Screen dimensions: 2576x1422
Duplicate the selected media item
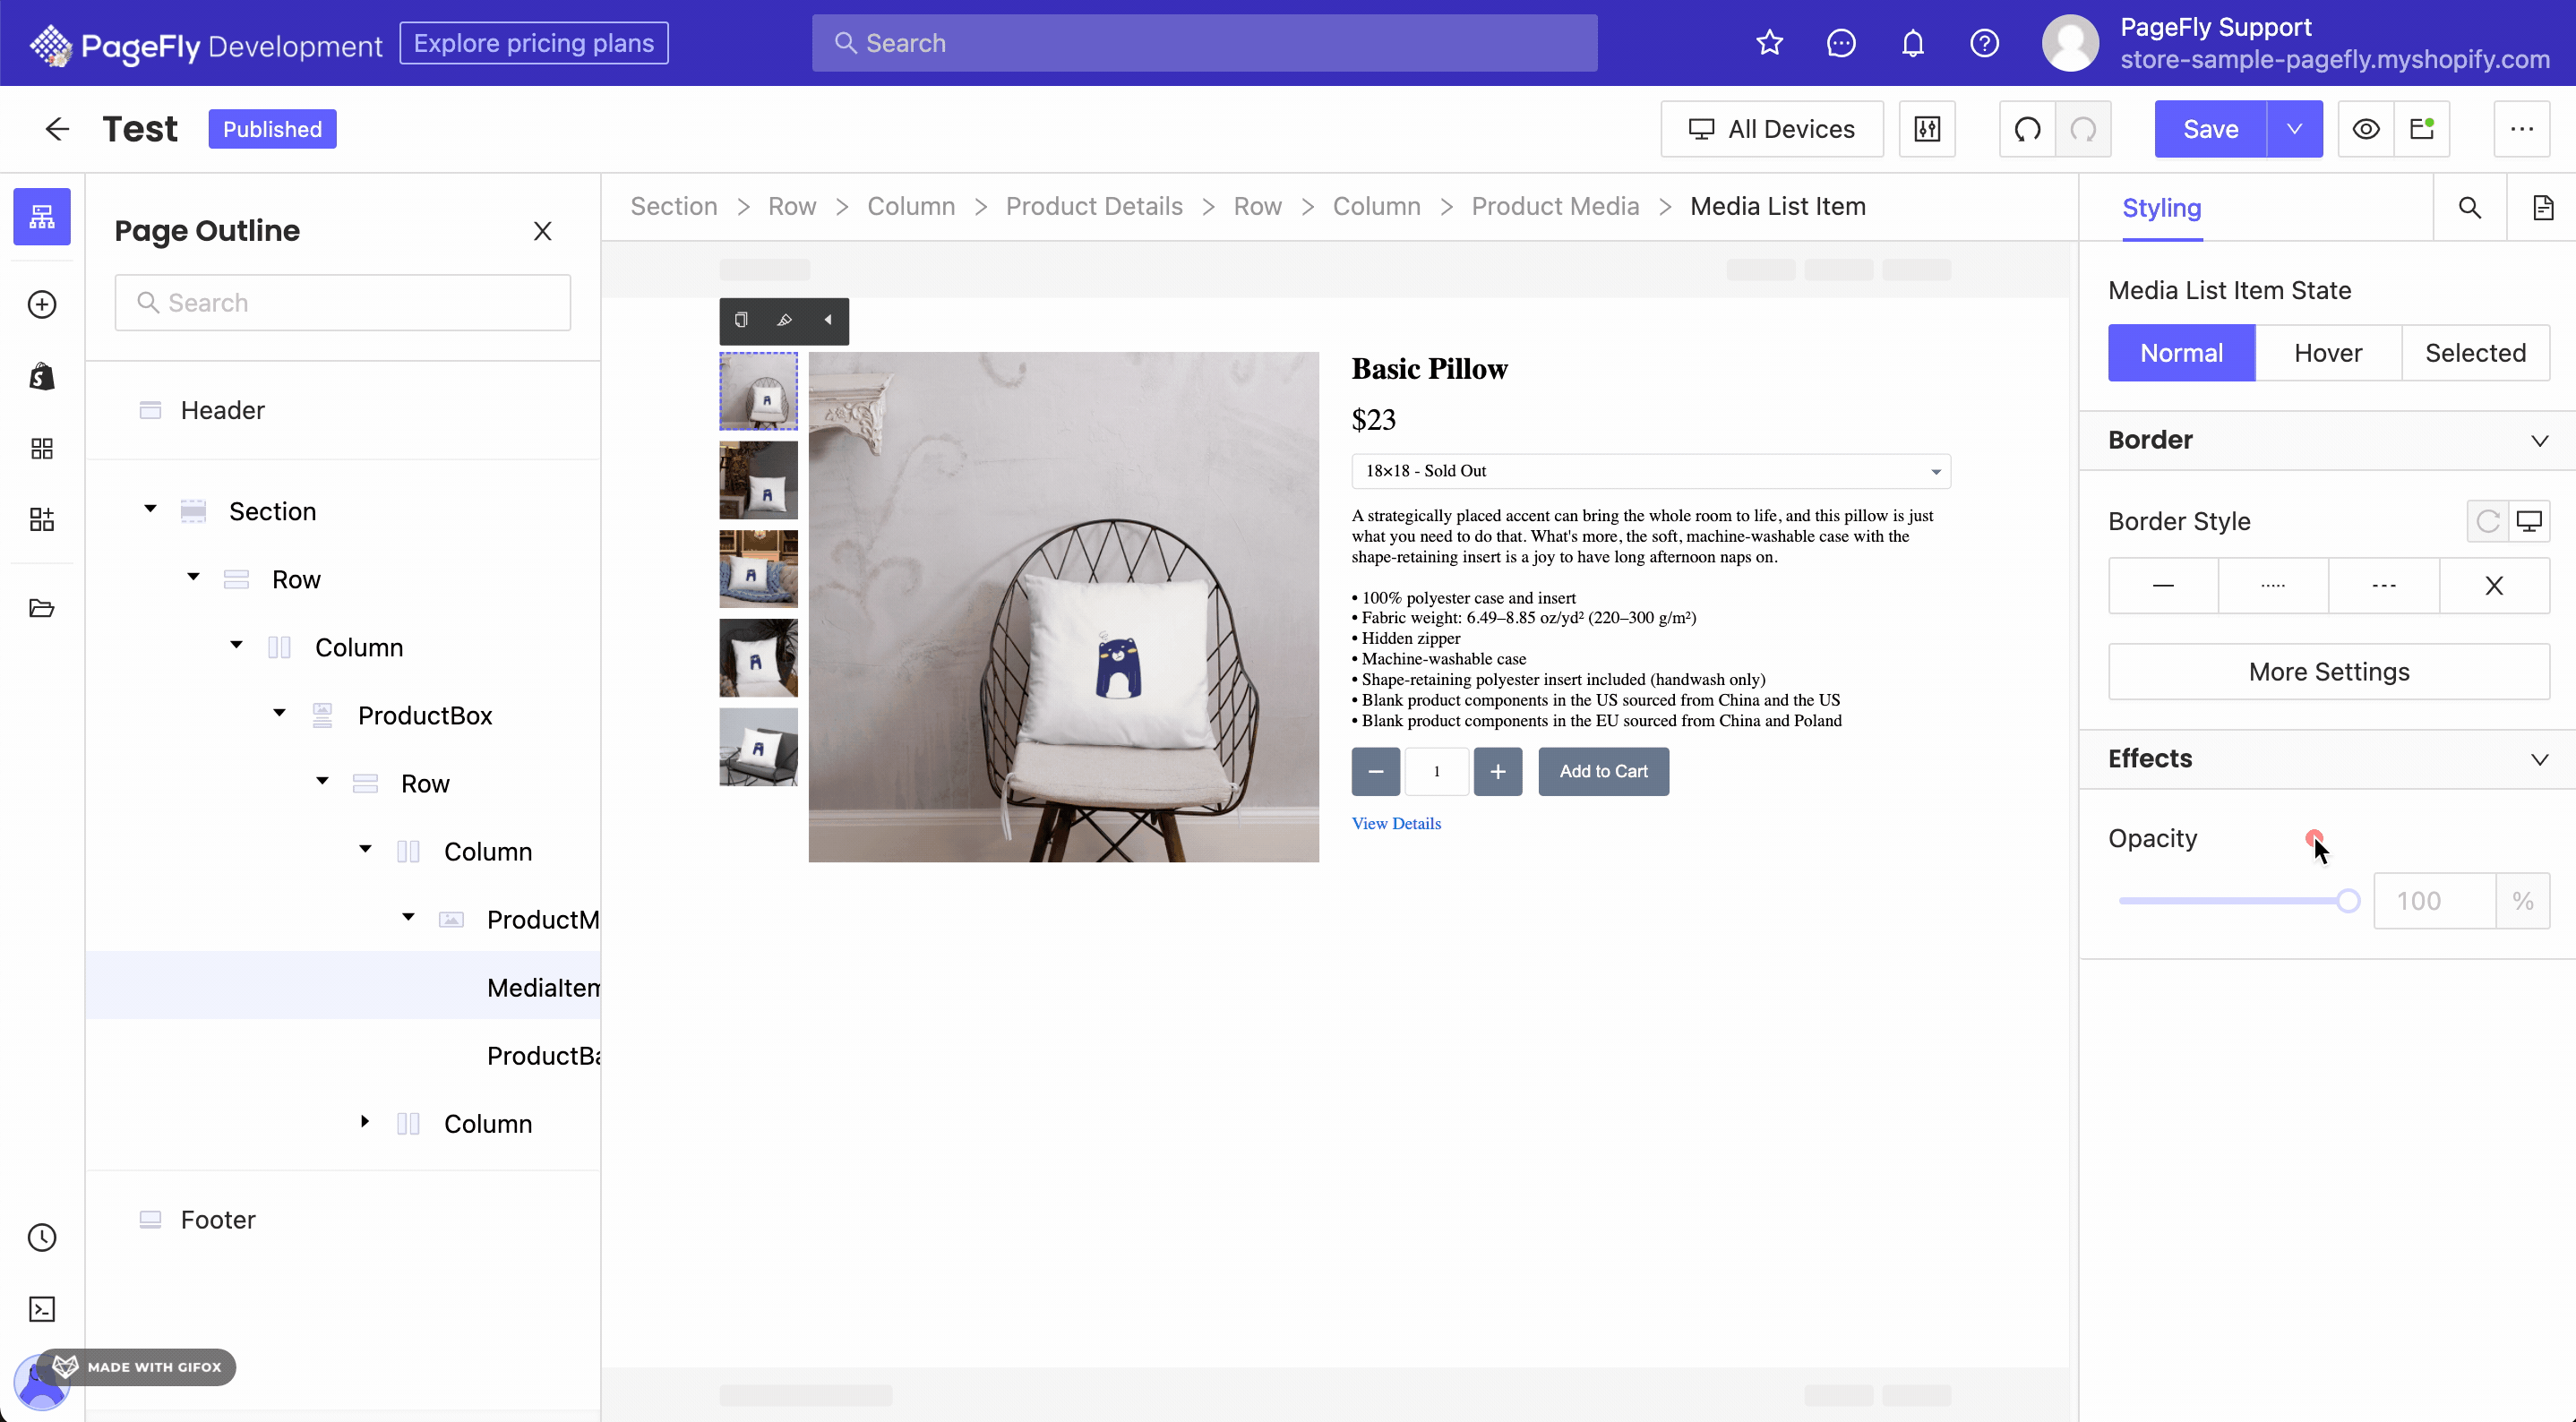pyautogui.click(x=741, y=320)
